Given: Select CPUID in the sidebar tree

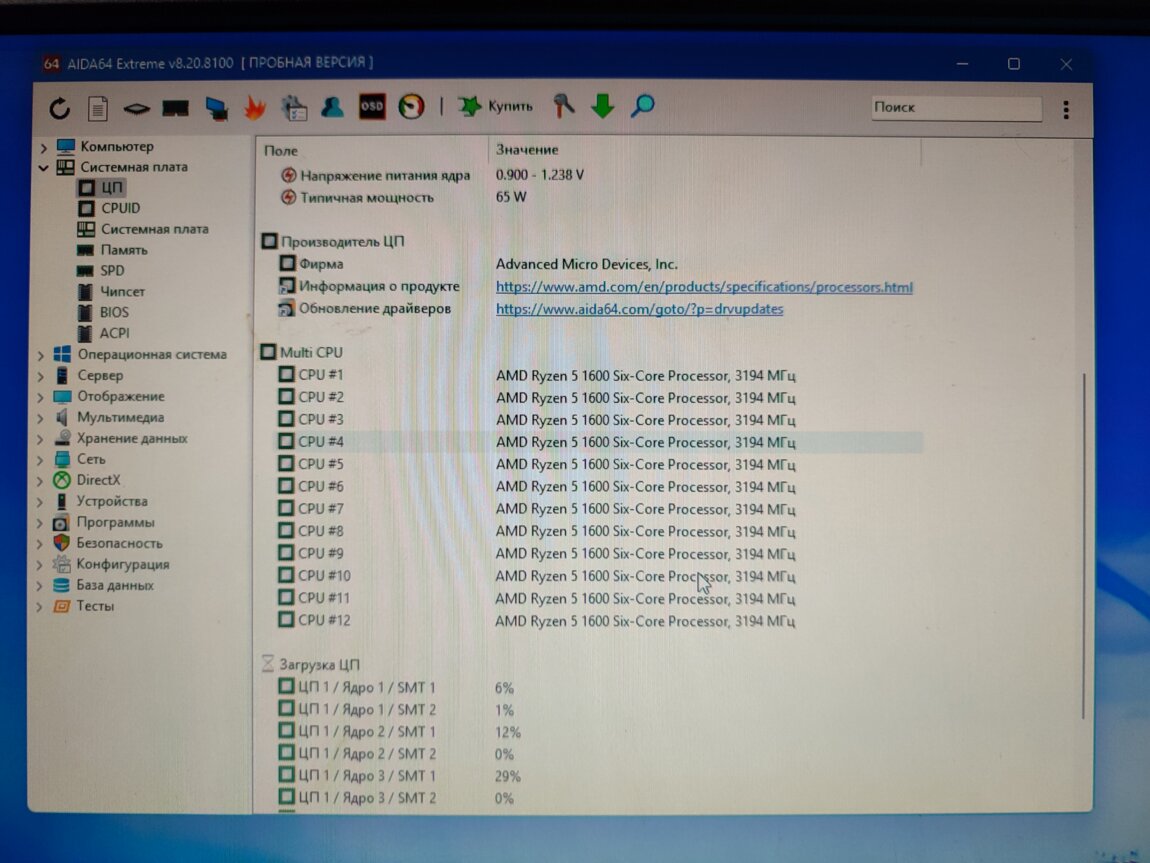Looking at the screenshot, I should (x=120, y=208).
